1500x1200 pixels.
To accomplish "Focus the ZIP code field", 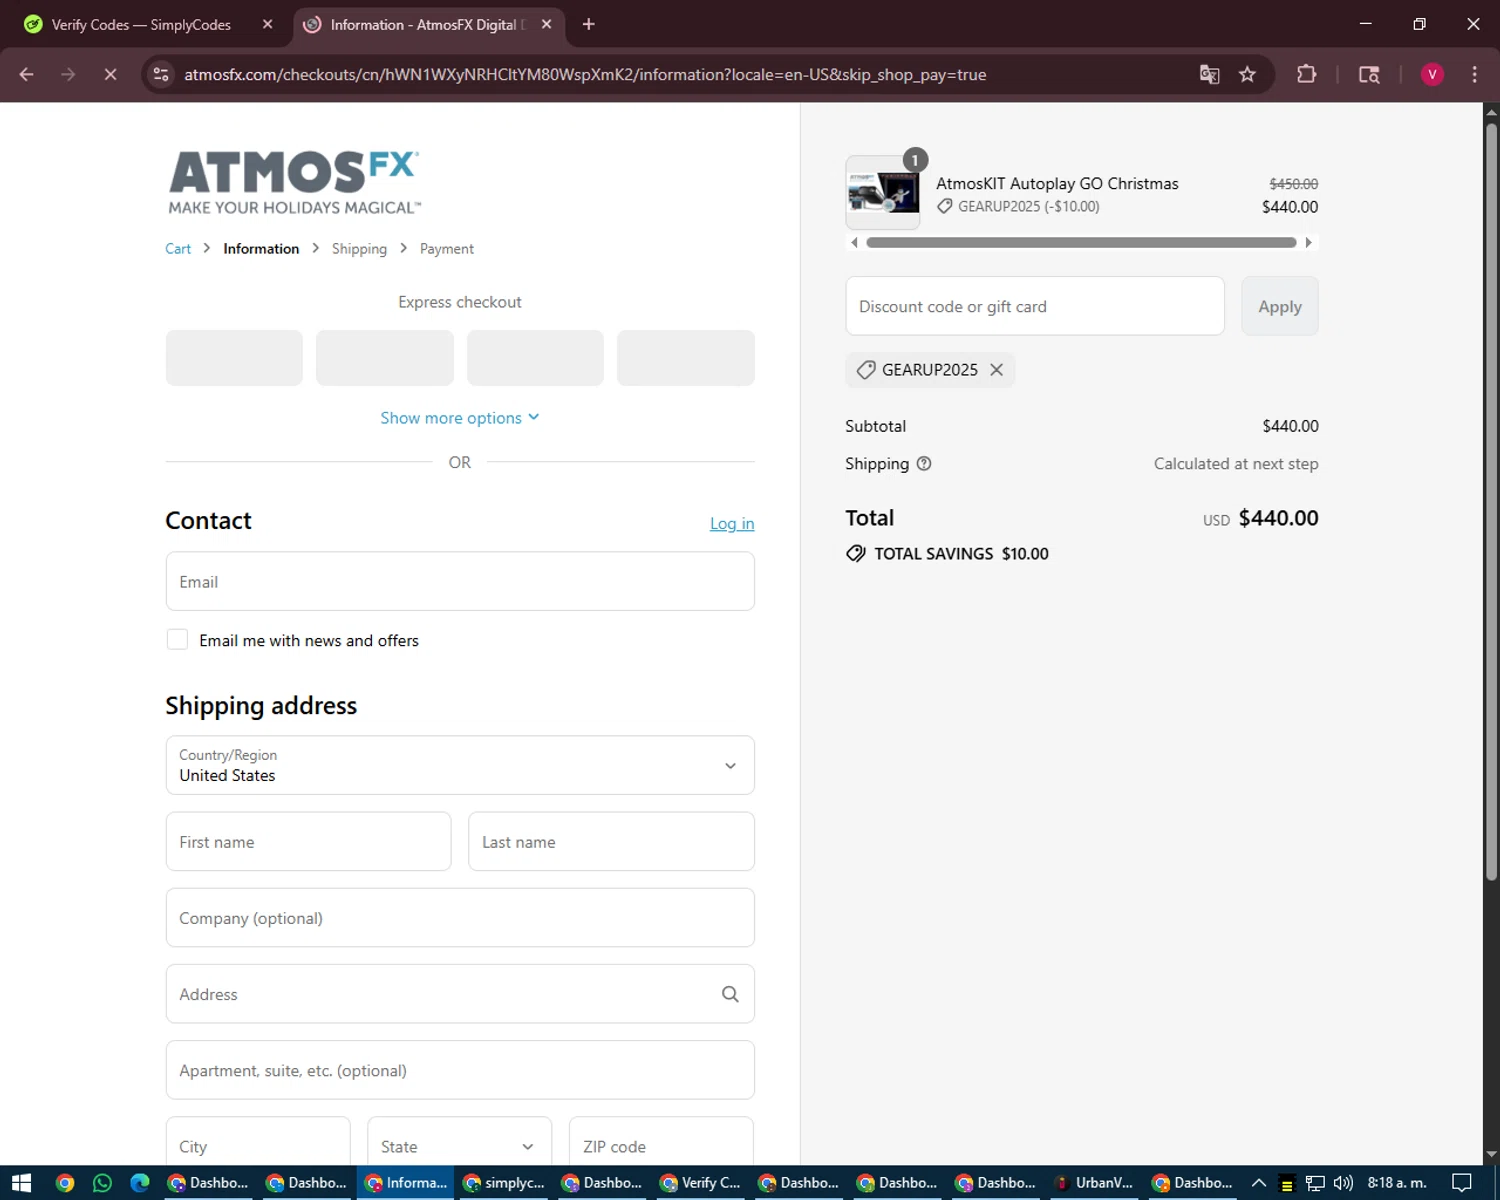I will pyautogui.click(x=661, y=1142).
